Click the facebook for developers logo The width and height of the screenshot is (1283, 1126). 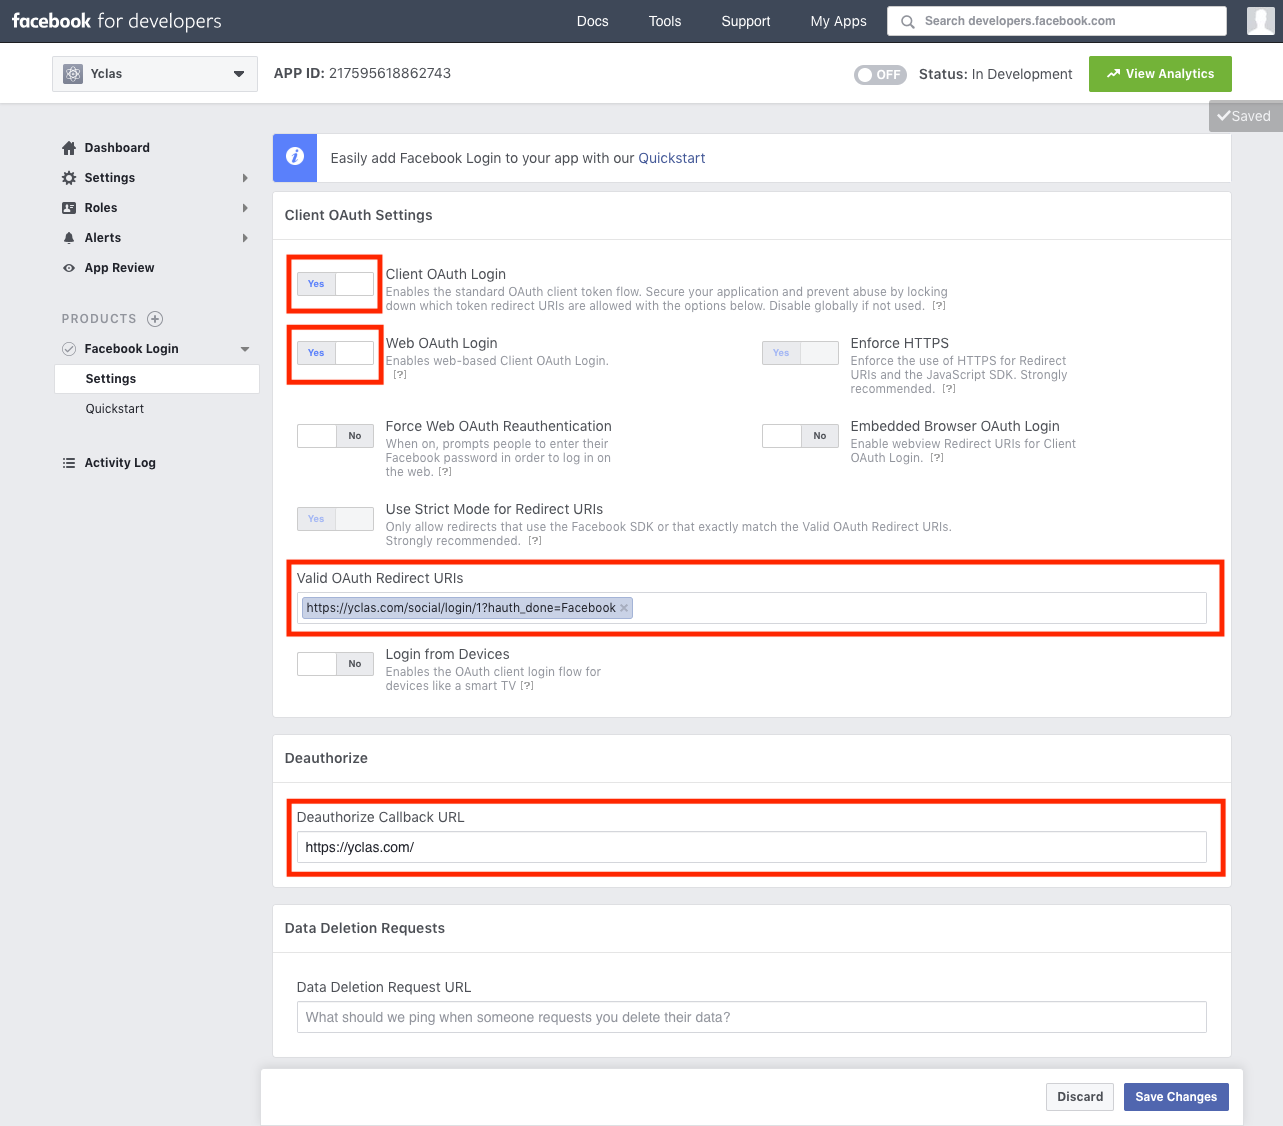117,21
